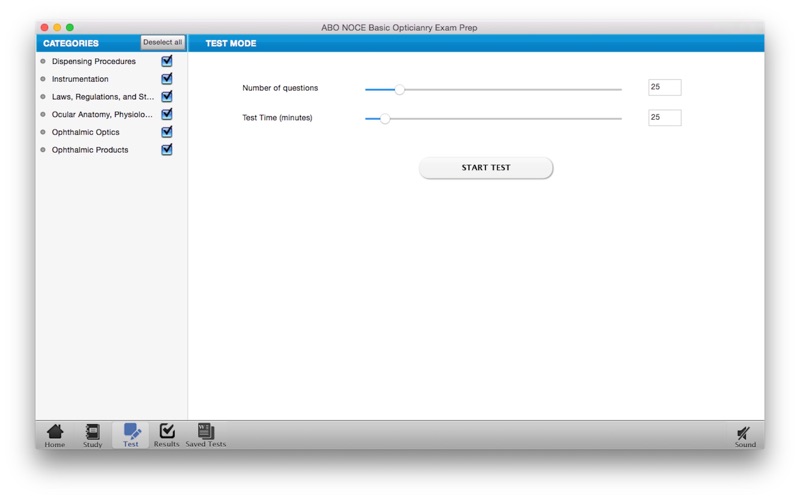Close the window with the red button

44,28
